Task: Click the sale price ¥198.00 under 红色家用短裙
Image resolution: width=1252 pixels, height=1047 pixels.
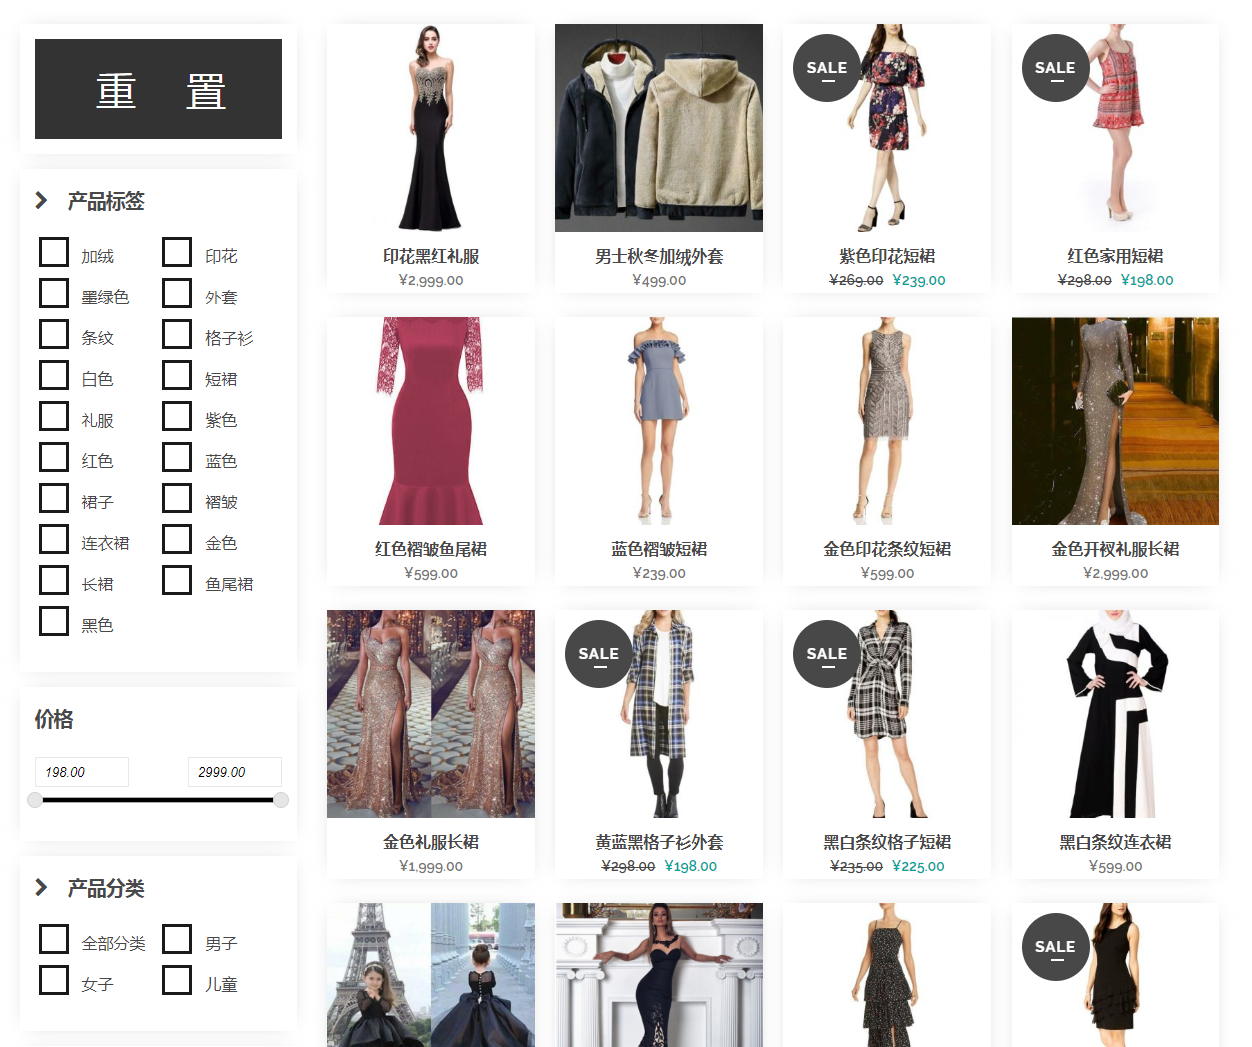Action: point(1147,280)
